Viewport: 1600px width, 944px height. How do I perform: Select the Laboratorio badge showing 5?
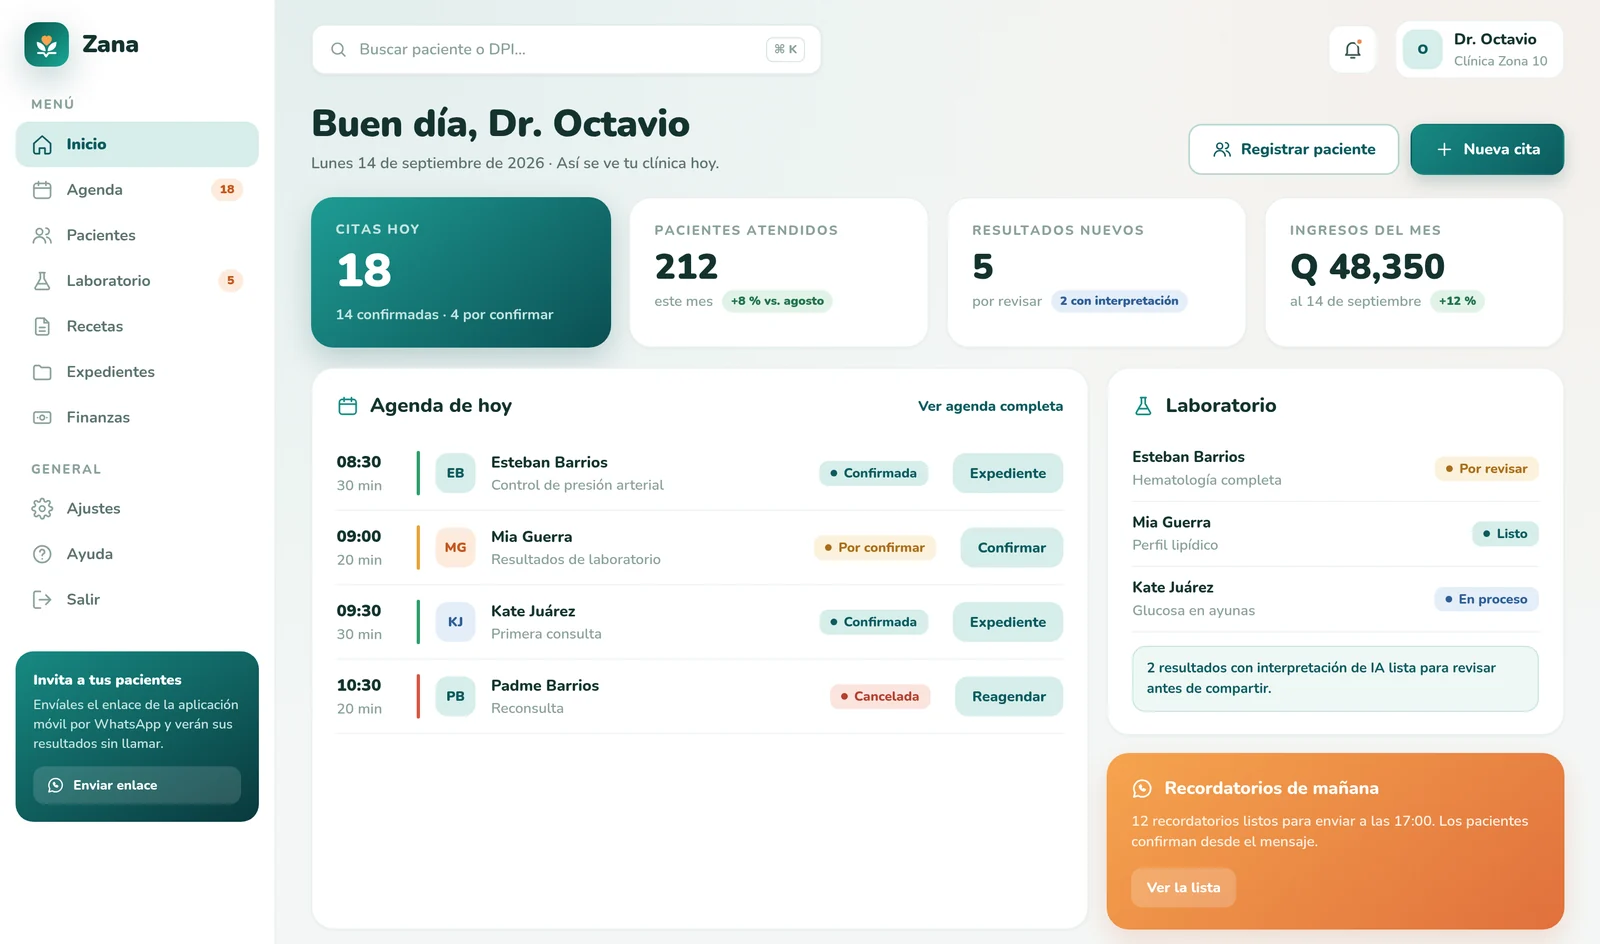230,280
